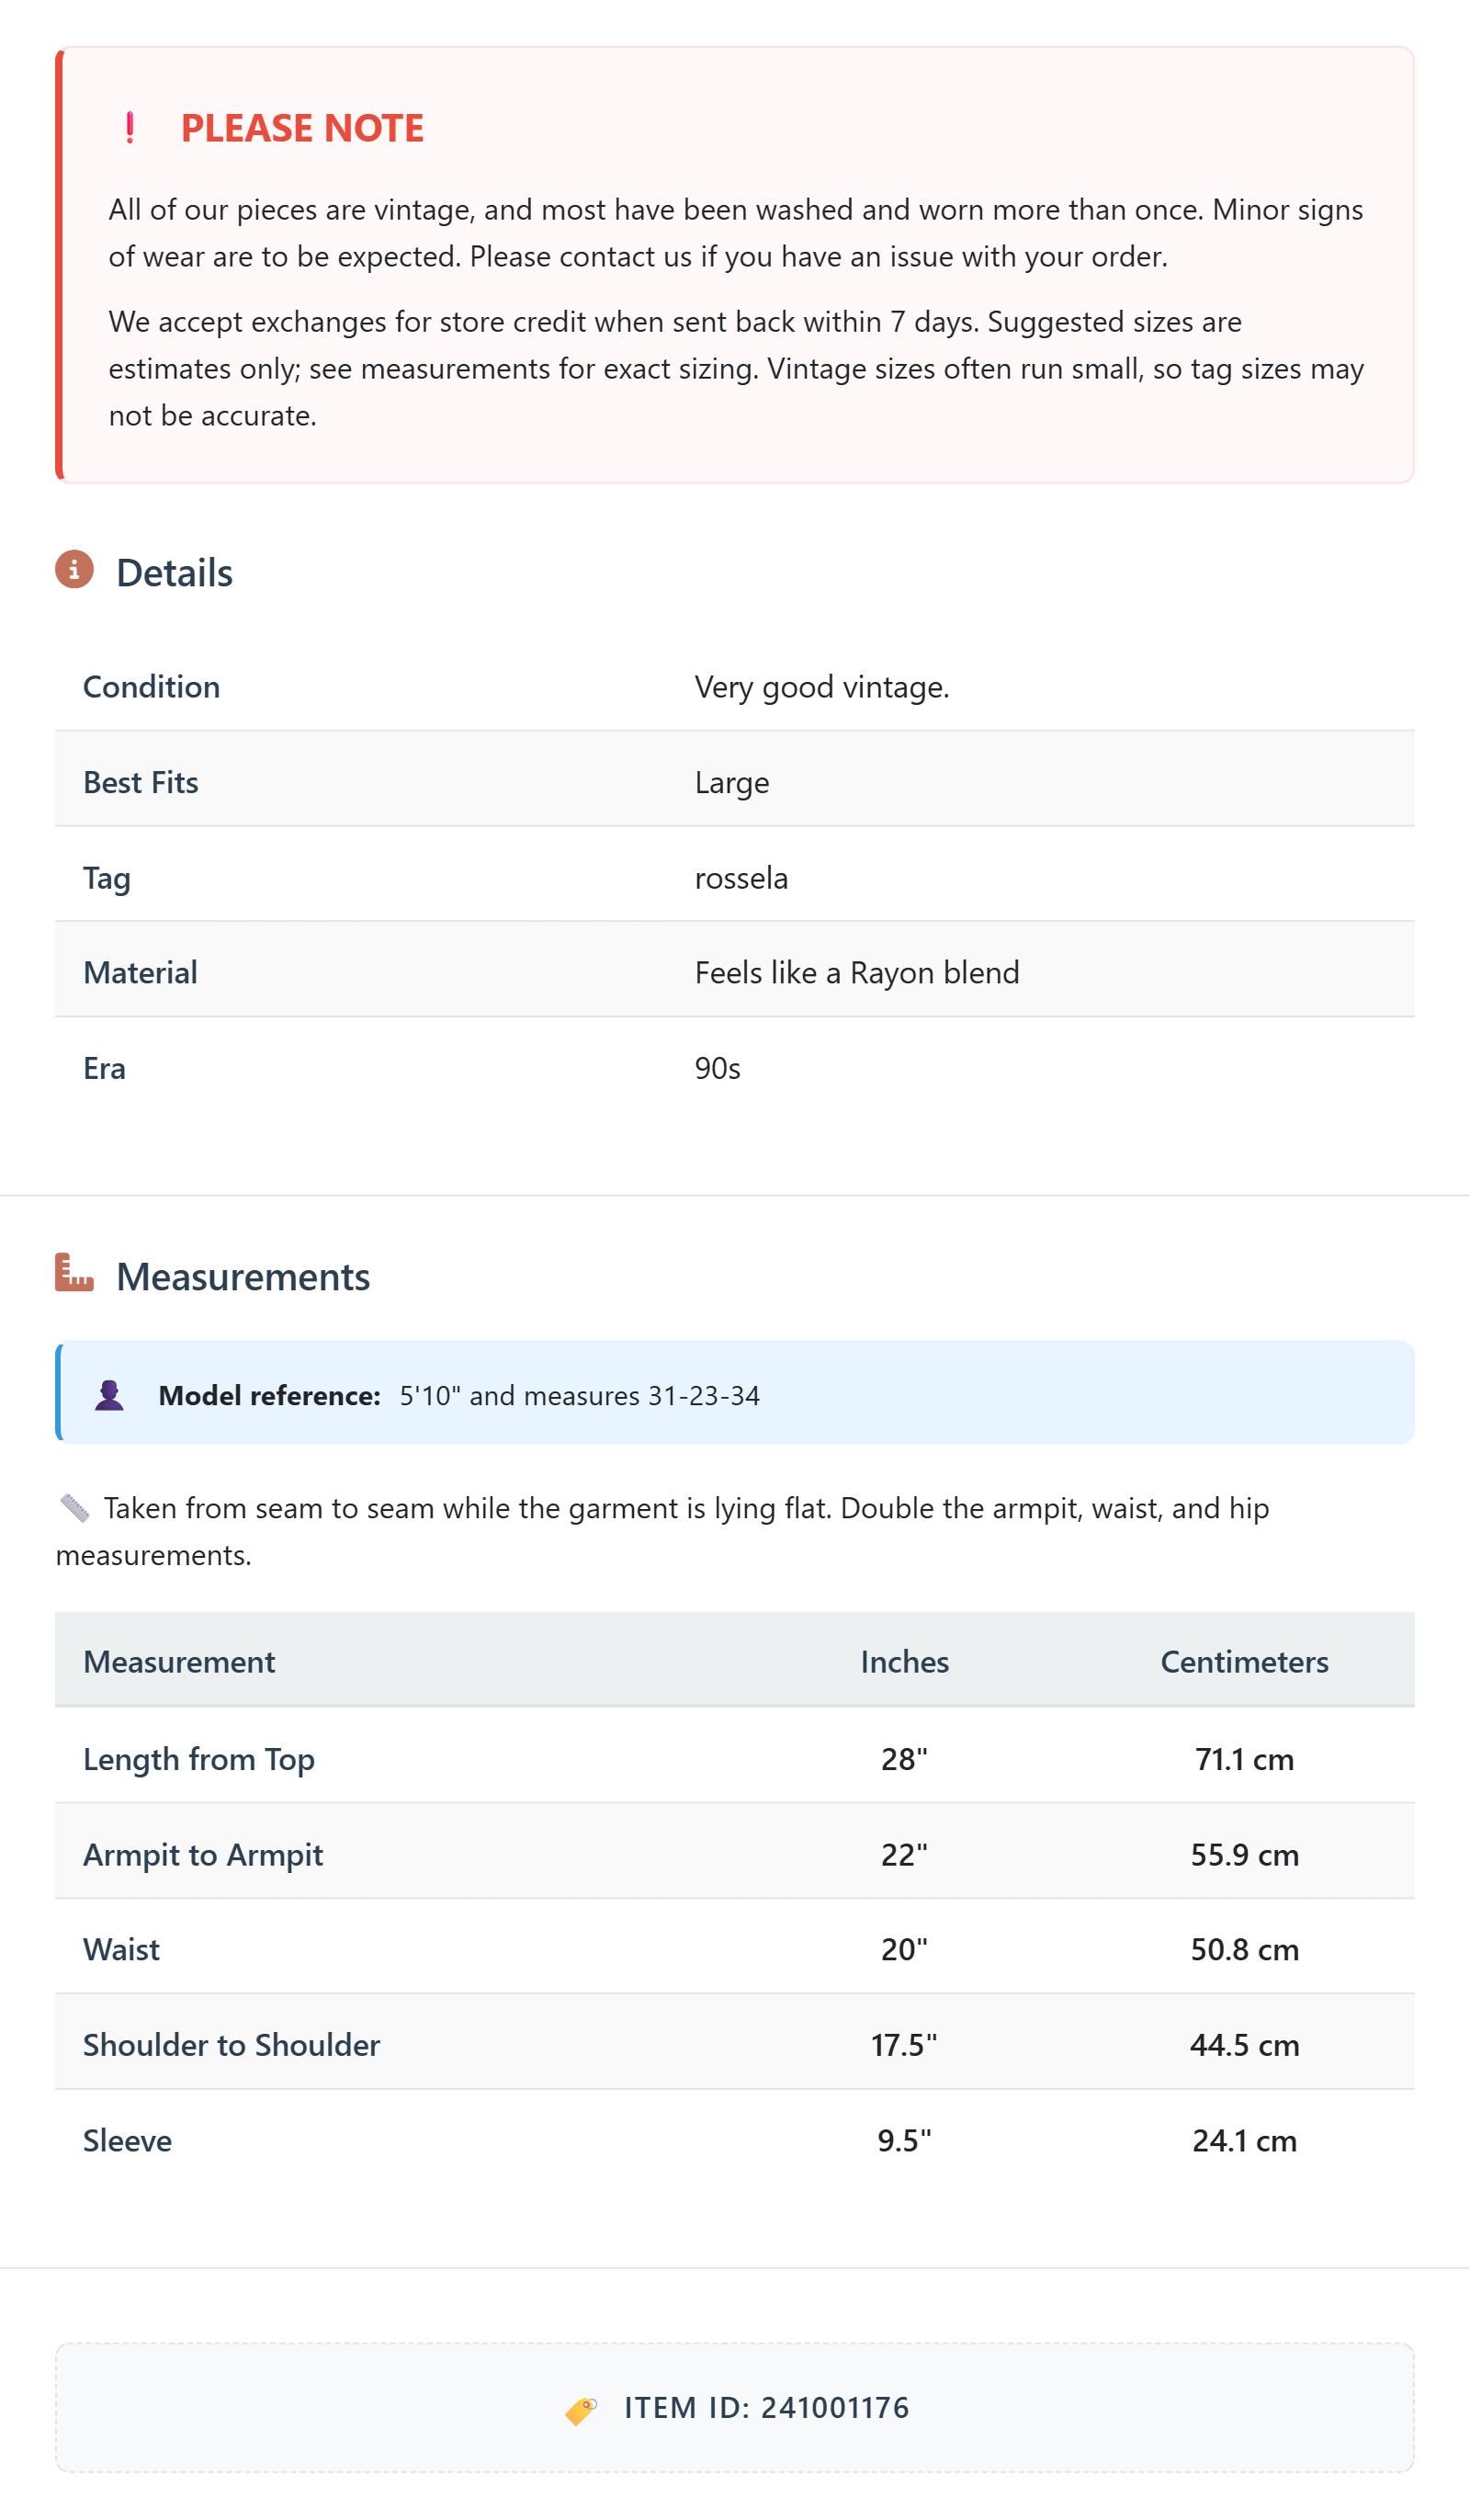Click the Tag value rossela
The image size is (1470, 2520).
coord(741,878)
